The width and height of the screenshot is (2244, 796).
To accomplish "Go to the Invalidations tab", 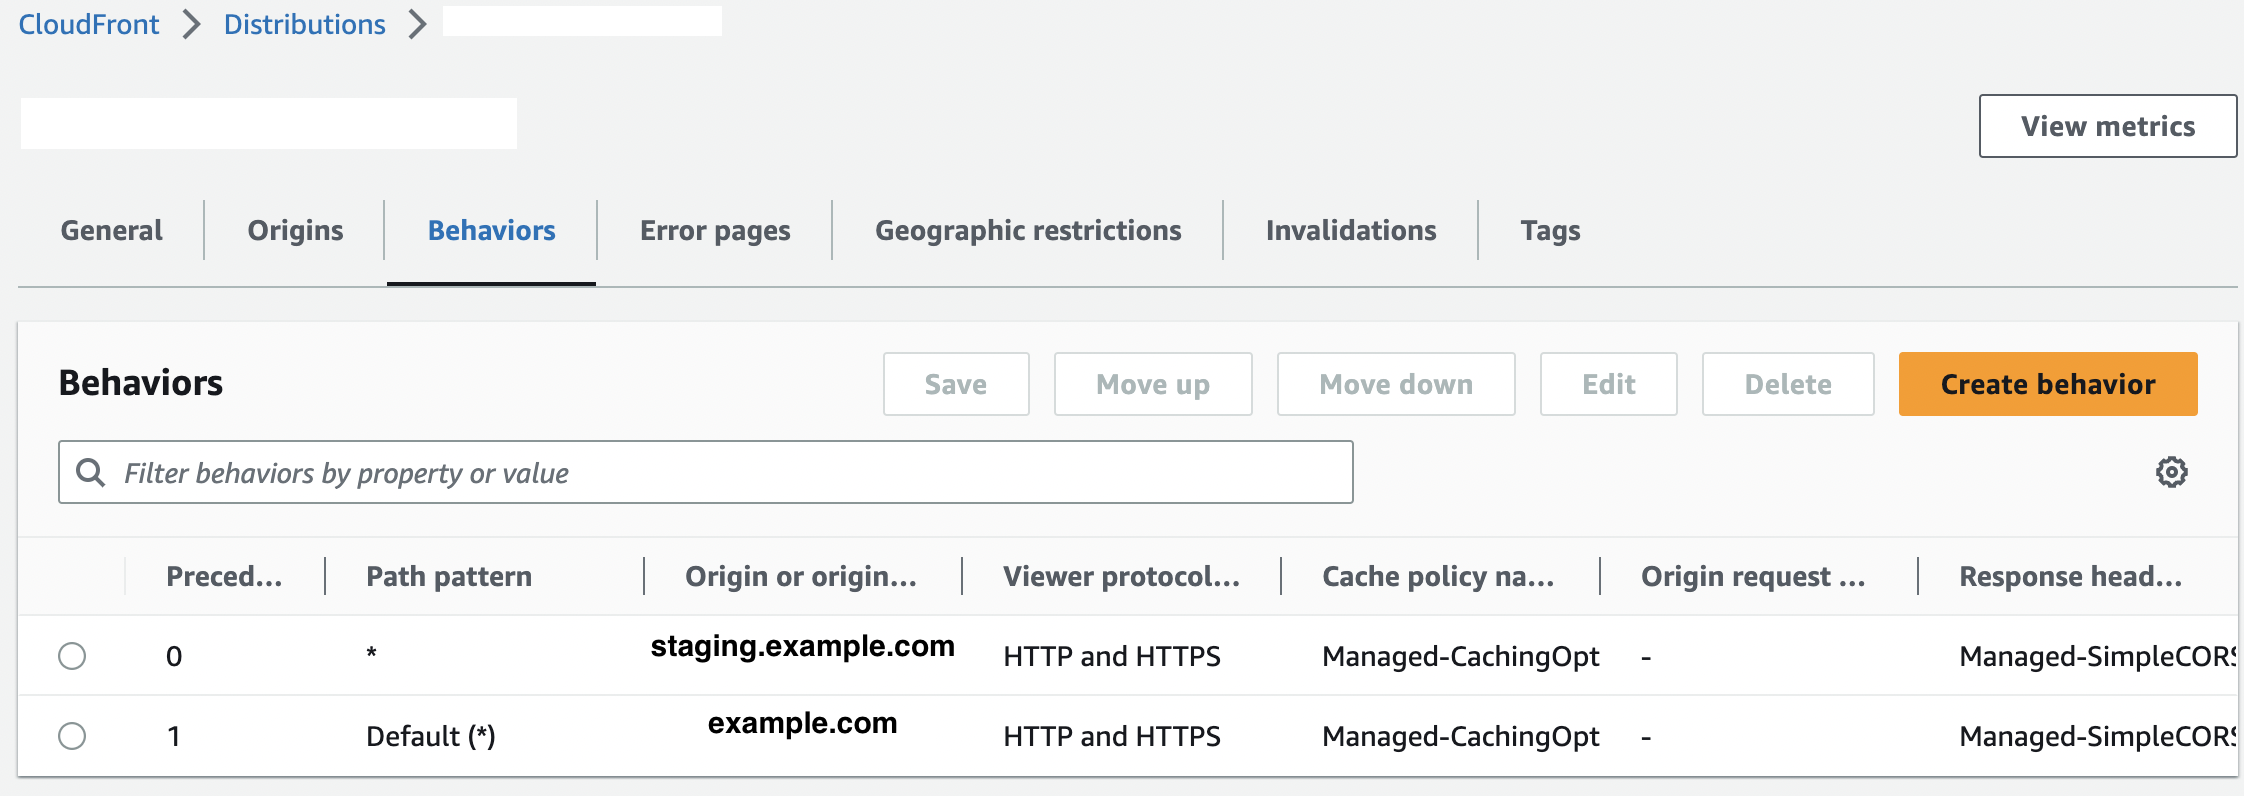I will (1351, 230).
